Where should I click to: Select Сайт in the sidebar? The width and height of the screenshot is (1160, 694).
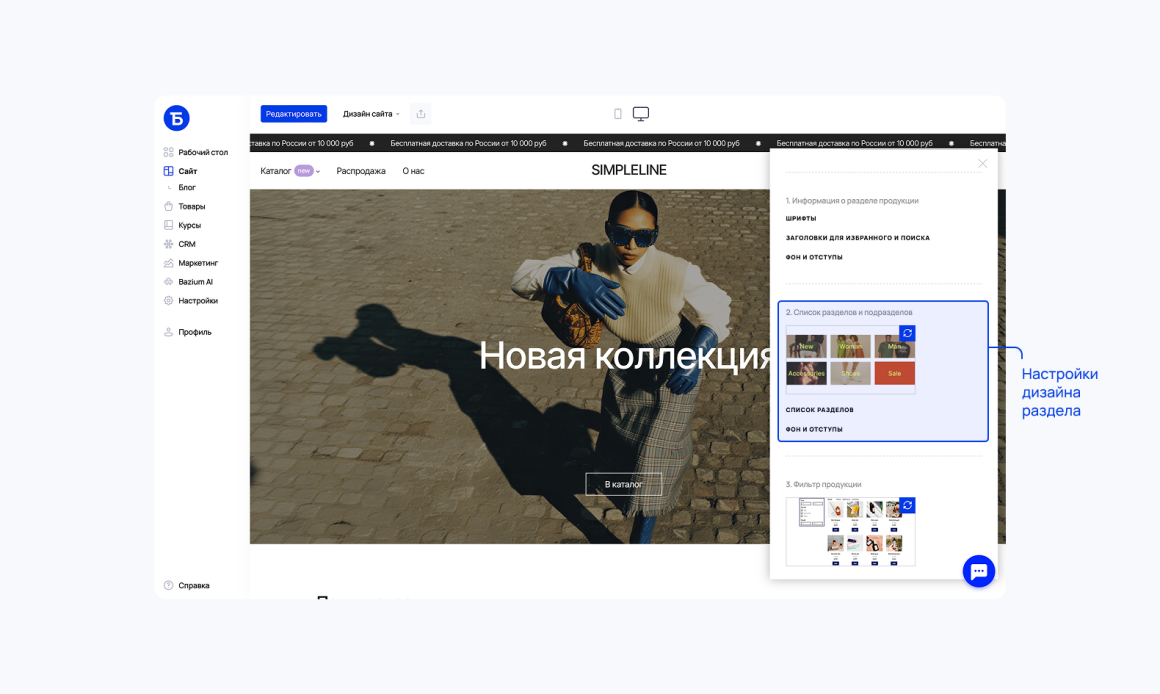pyautogui.click(x=187, y=171)
